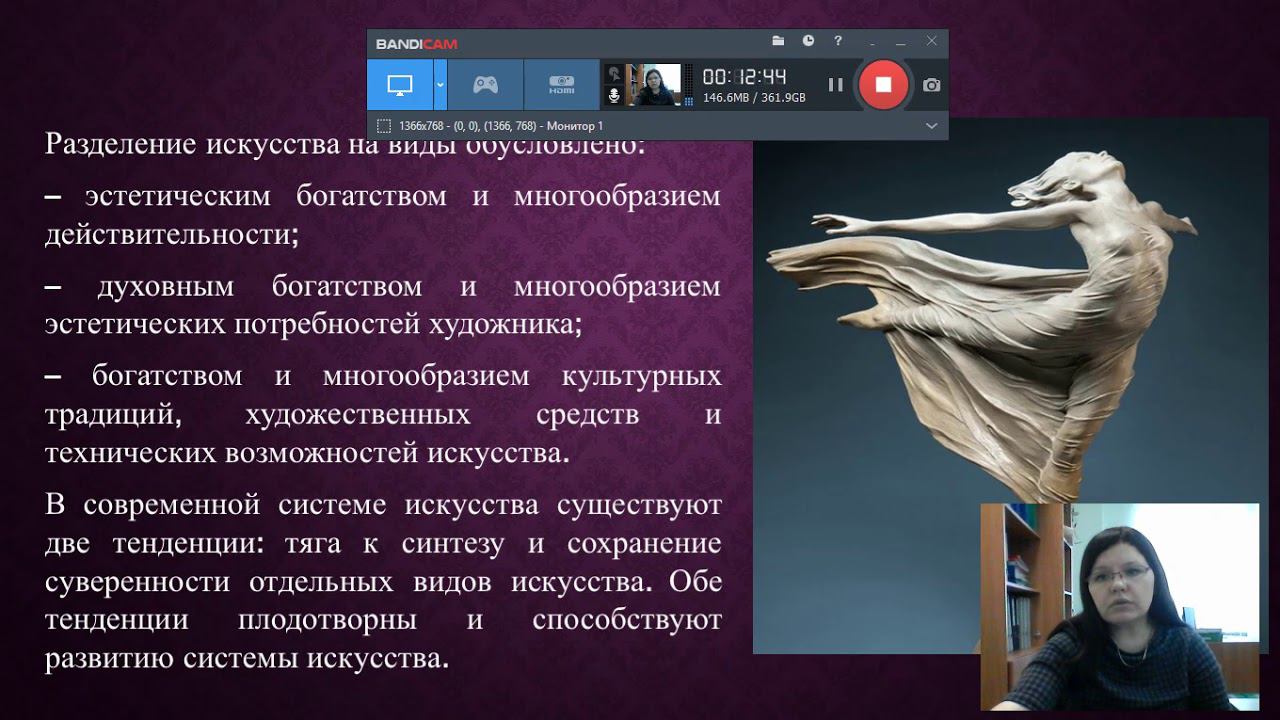Click bullet 'эстетическим богатством и многообразием'
The width and height of the screenshot is (1280, 720).
click(x=383, y=214)
